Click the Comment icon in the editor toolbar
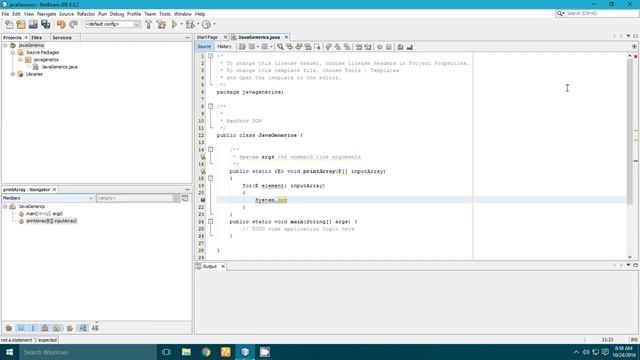This screenshot has width=640, height=360. (400, 47)
